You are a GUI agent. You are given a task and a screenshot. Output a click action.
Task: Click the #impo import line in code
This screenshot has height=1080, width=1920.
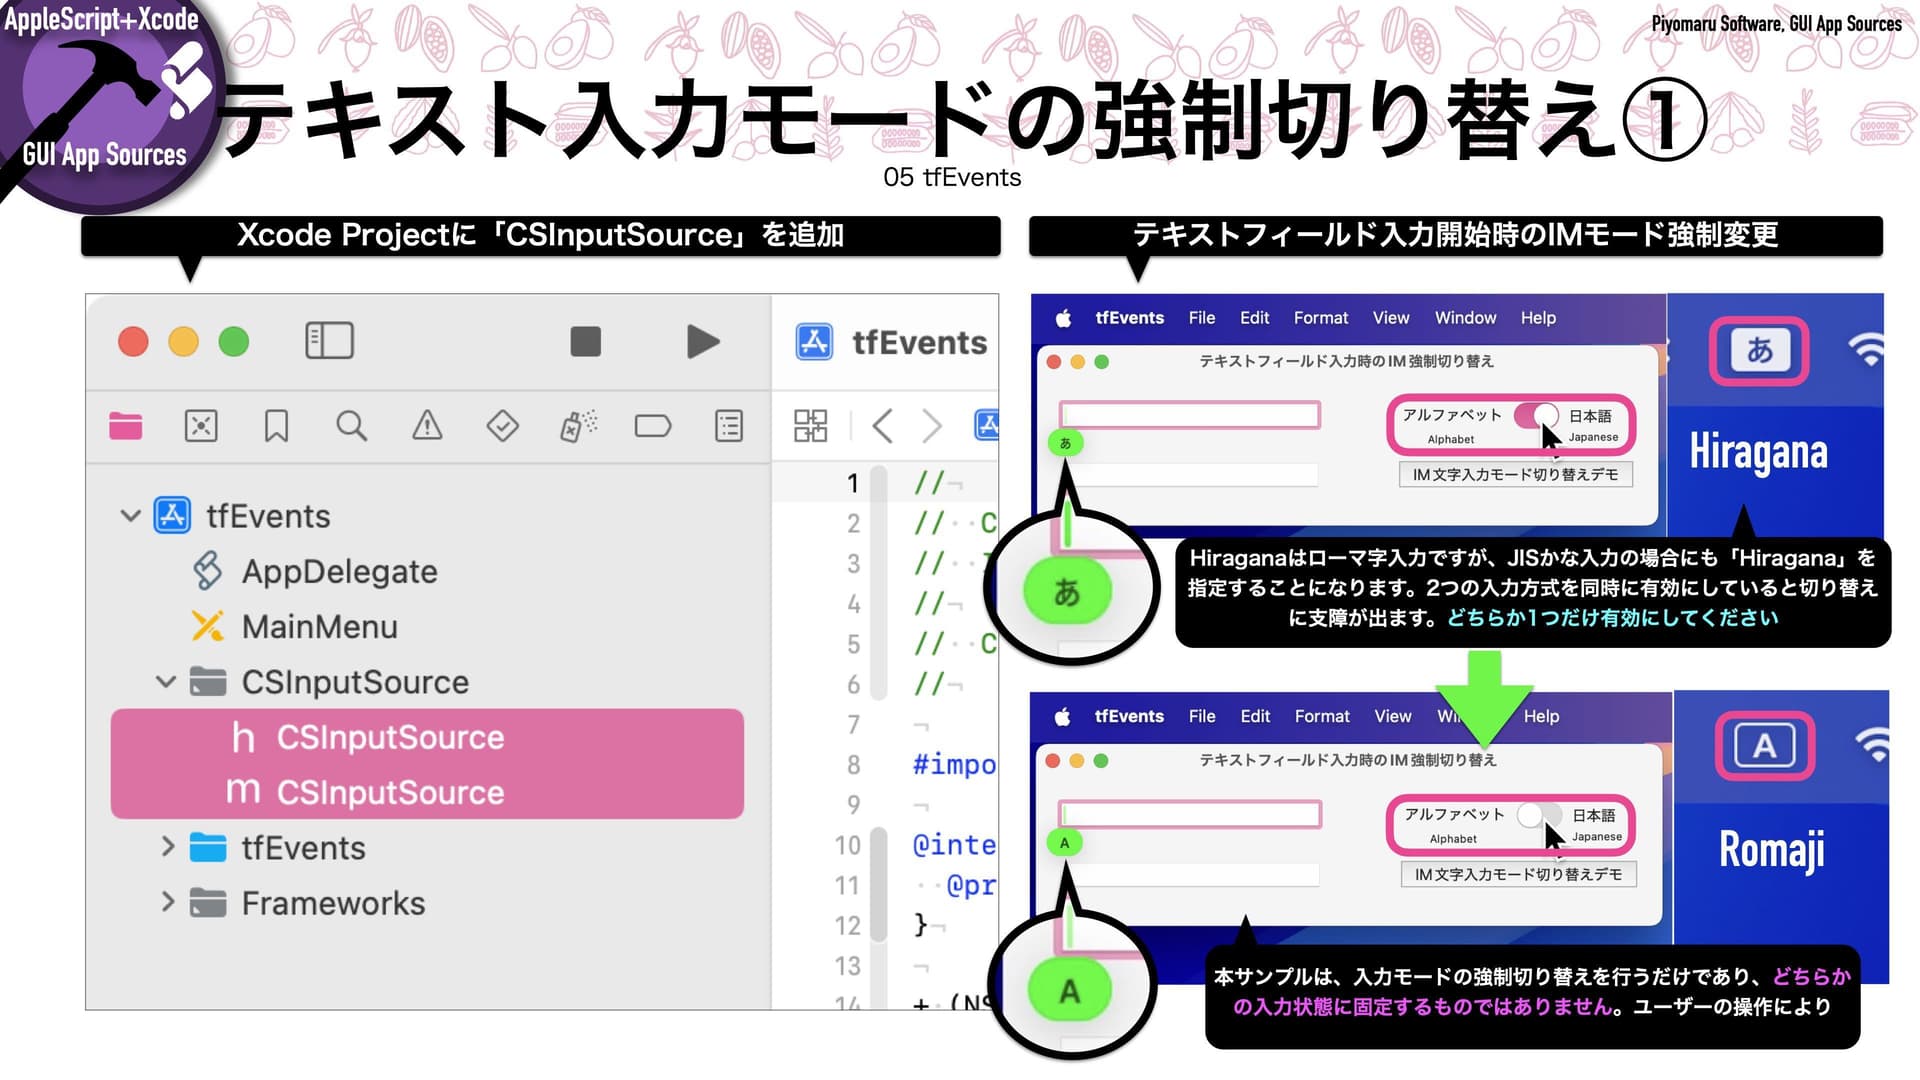tap(954, 765)
